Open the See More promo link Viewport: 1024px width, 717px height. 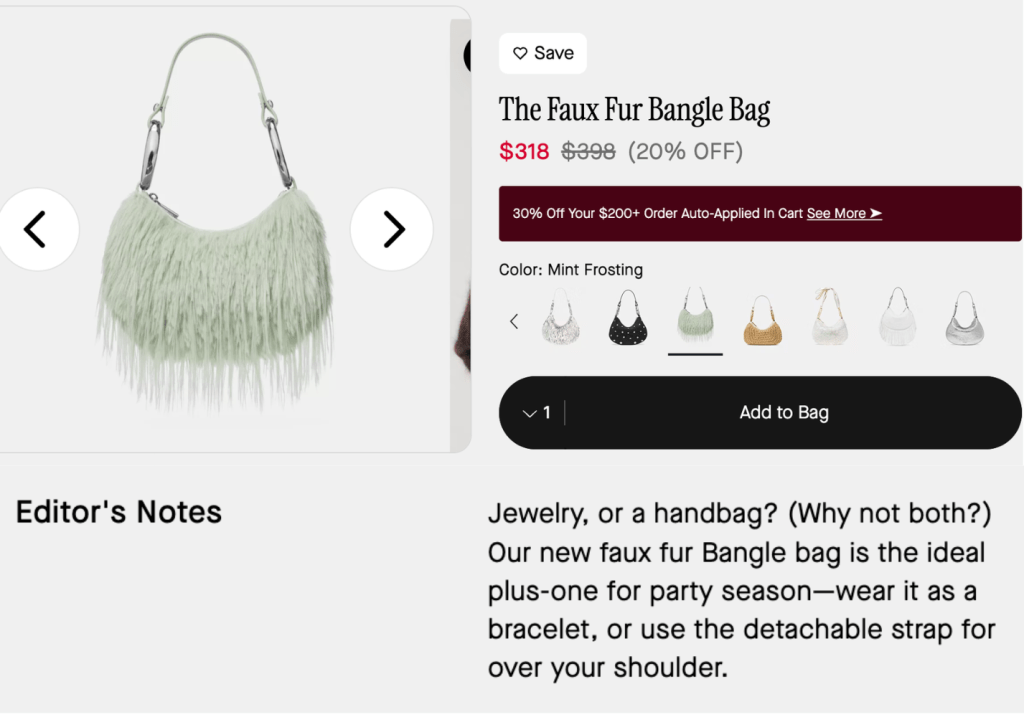pyautogui.click(x=844, y=213)
